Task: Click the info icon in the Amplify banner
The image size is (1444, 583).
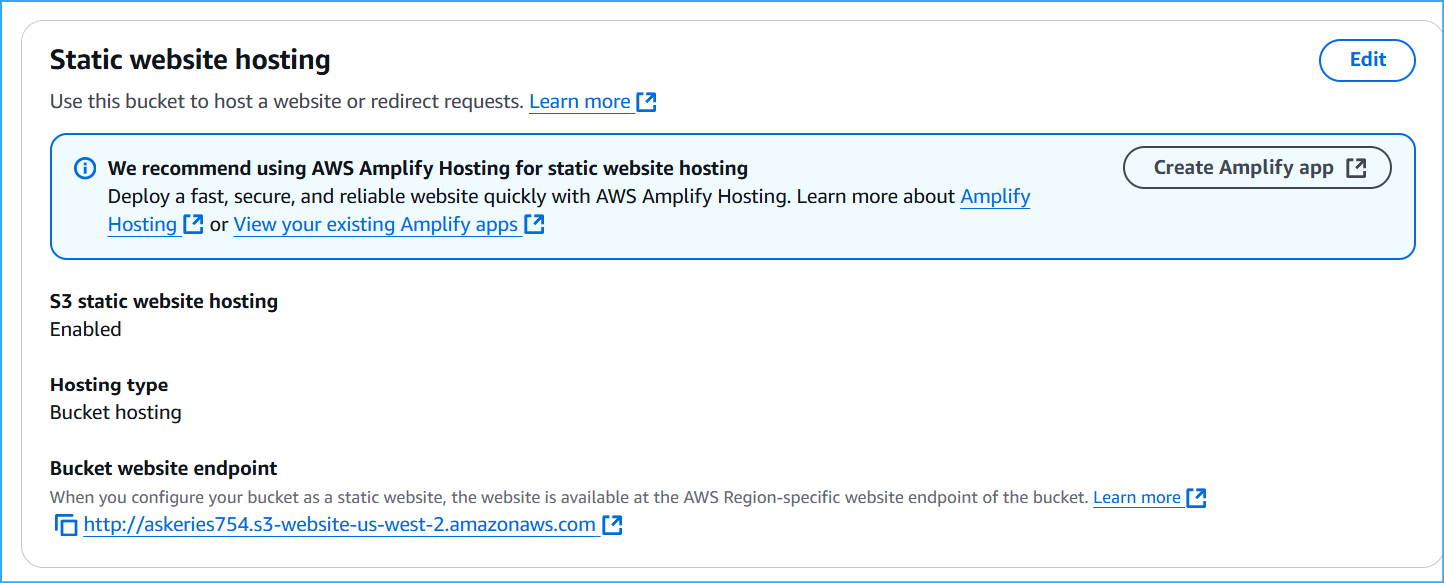Action: (83, 167)
